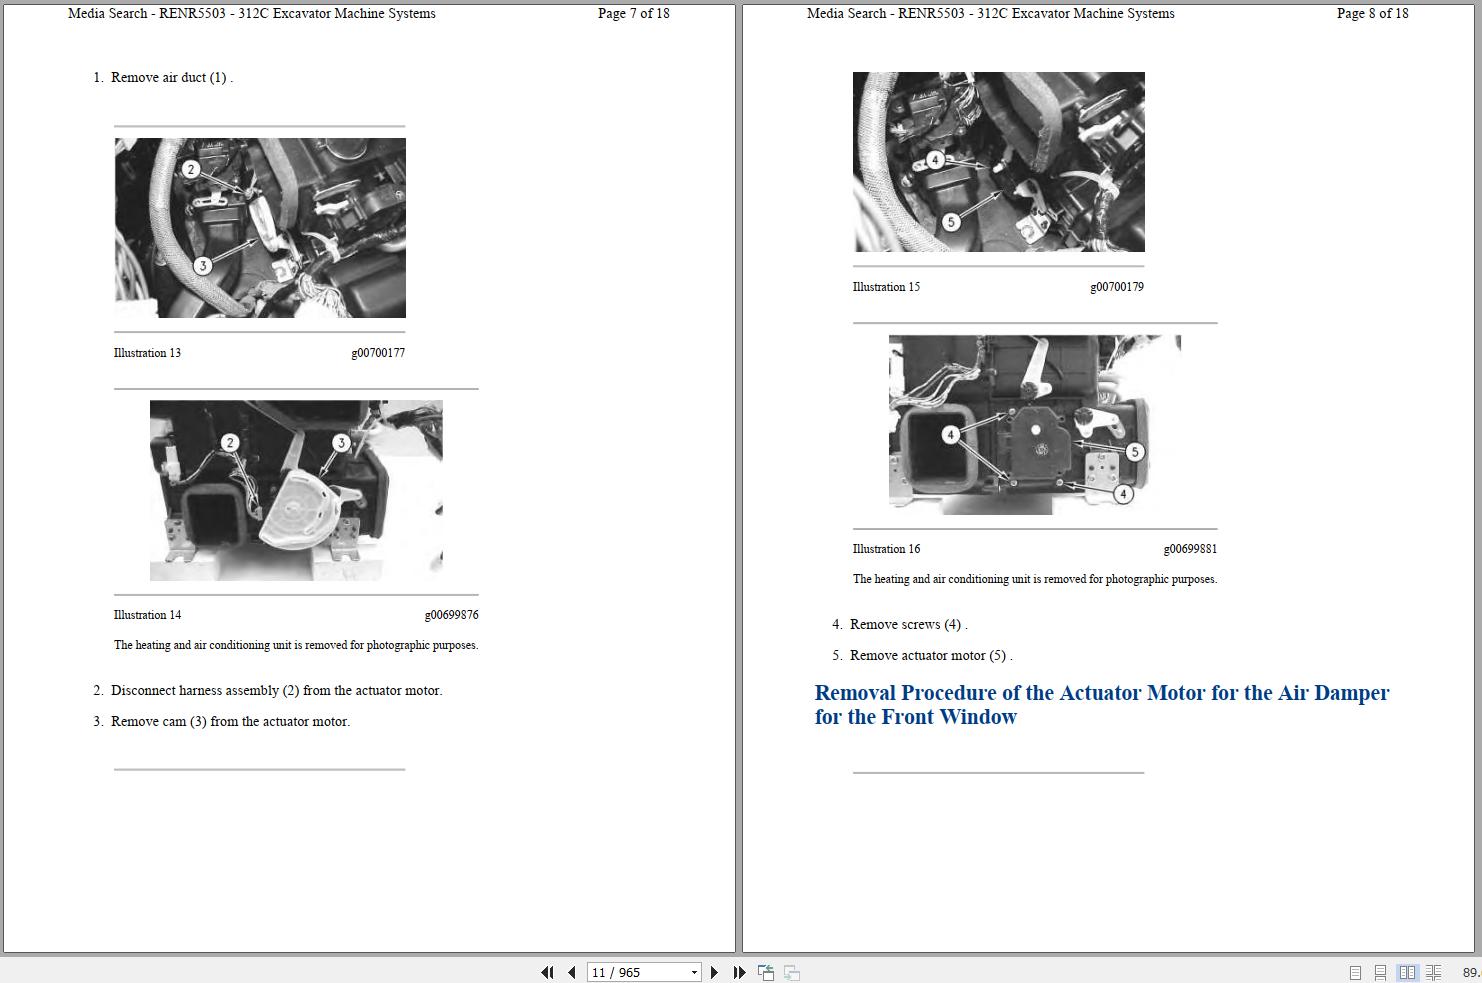Click 'Page 8 of 18' header
Image resolution: width=1482 pixels, height=983 pixels.
[x=1373, y=13]
